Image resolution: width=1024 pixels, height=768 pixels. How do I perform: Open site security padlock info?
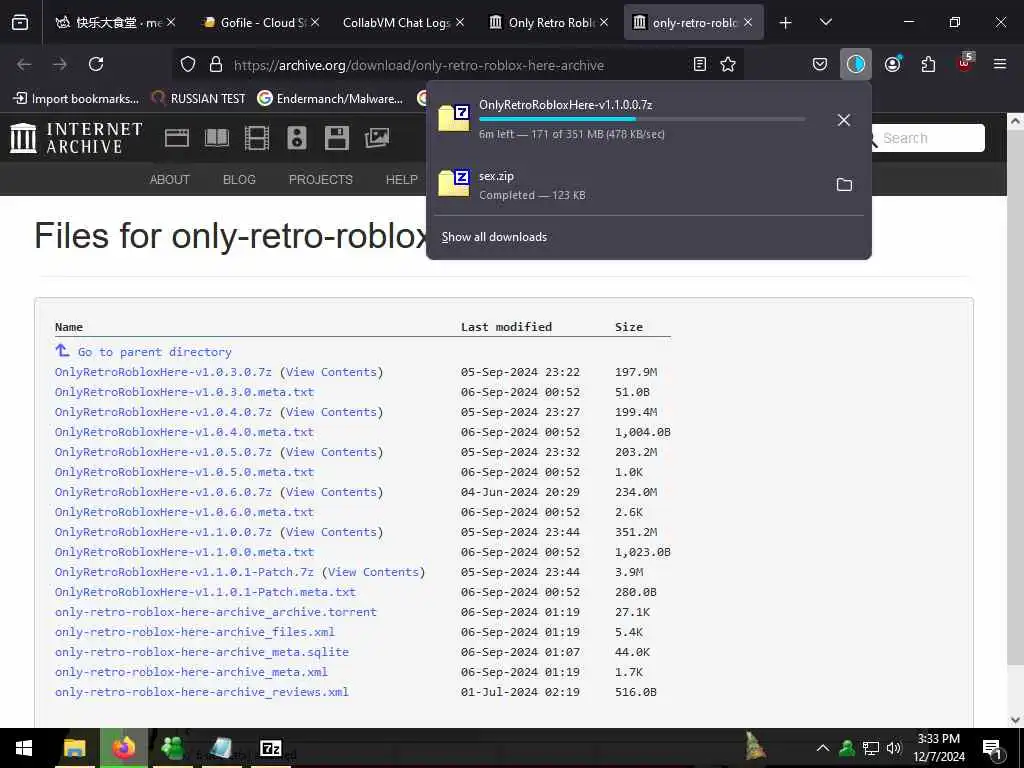point(216,64)
